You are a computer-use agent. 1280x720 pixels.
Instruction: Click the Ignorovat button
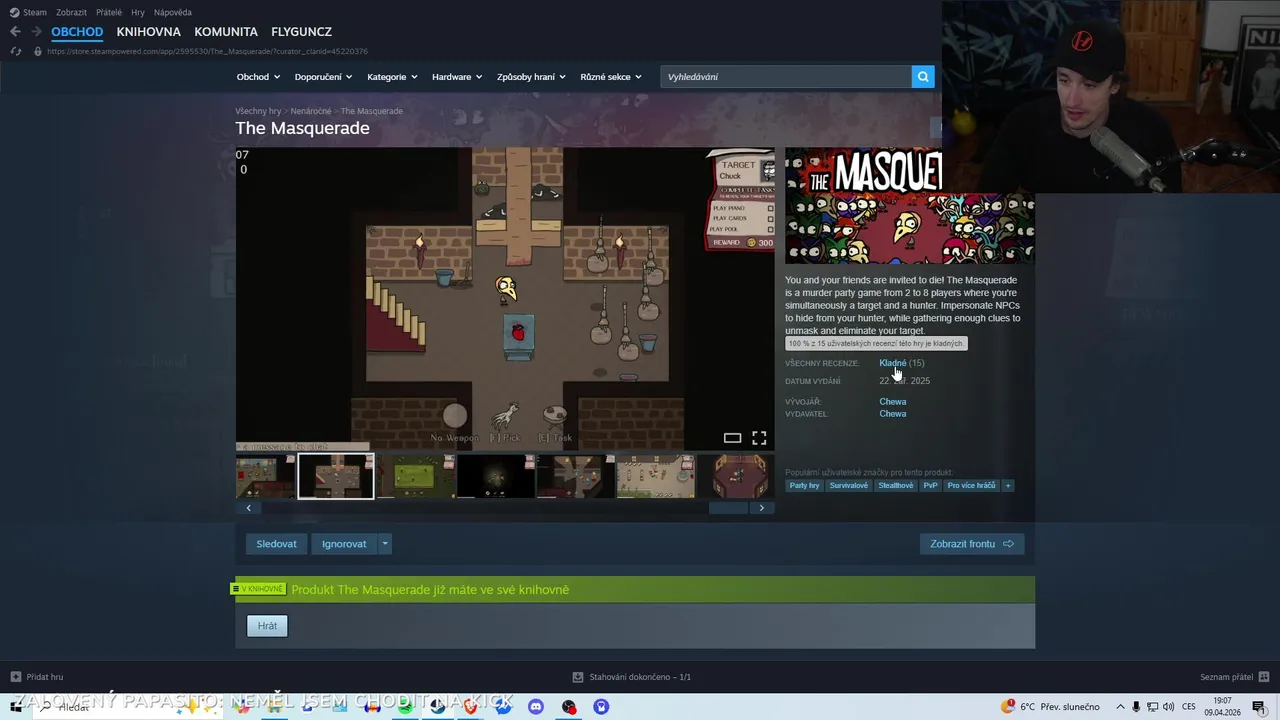coord(344,544)
